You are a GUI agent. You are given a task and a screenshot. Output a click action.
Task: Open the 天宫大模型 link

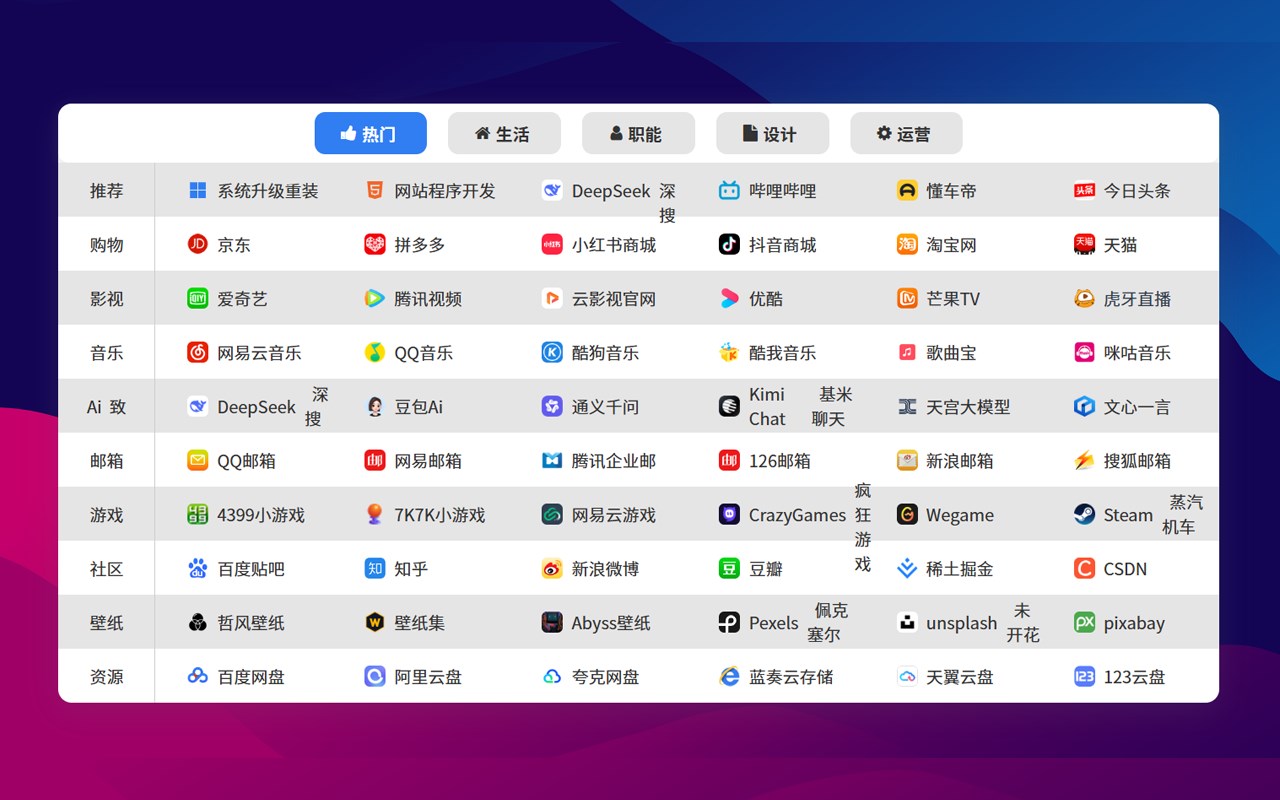tap(968, 406)
